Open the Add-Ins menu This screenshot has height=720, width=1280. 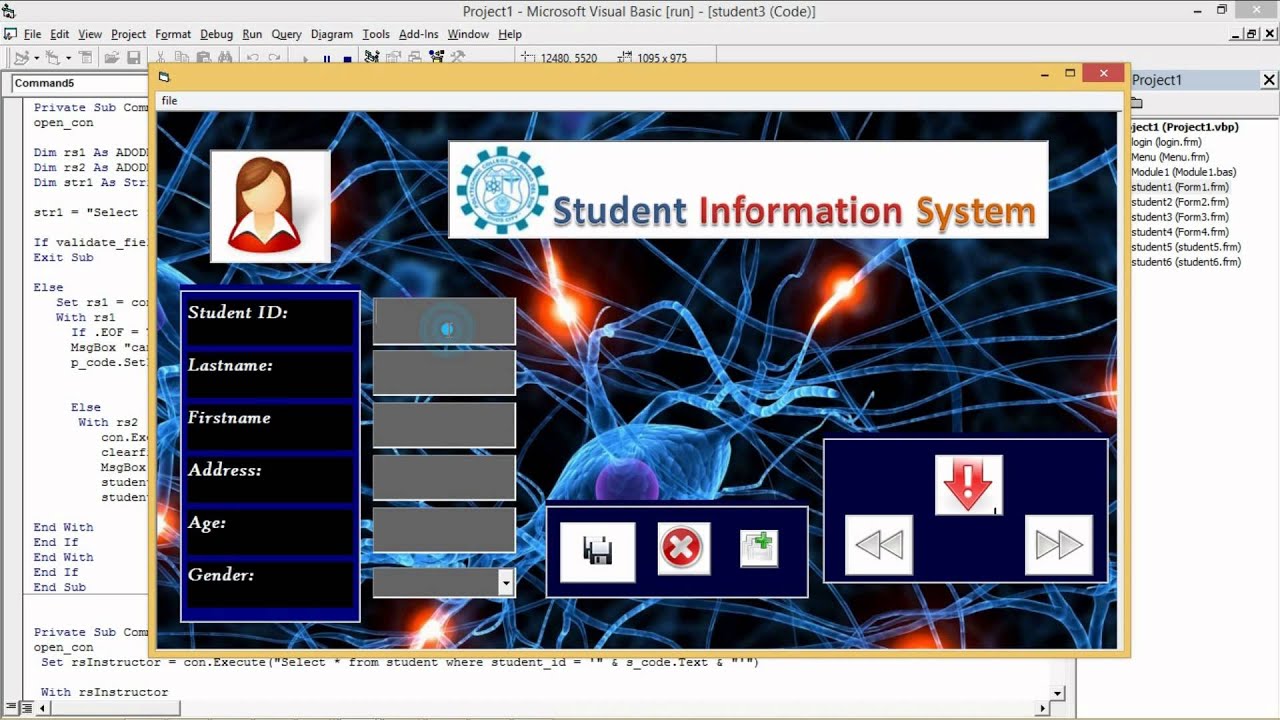[x=418, y=34]
